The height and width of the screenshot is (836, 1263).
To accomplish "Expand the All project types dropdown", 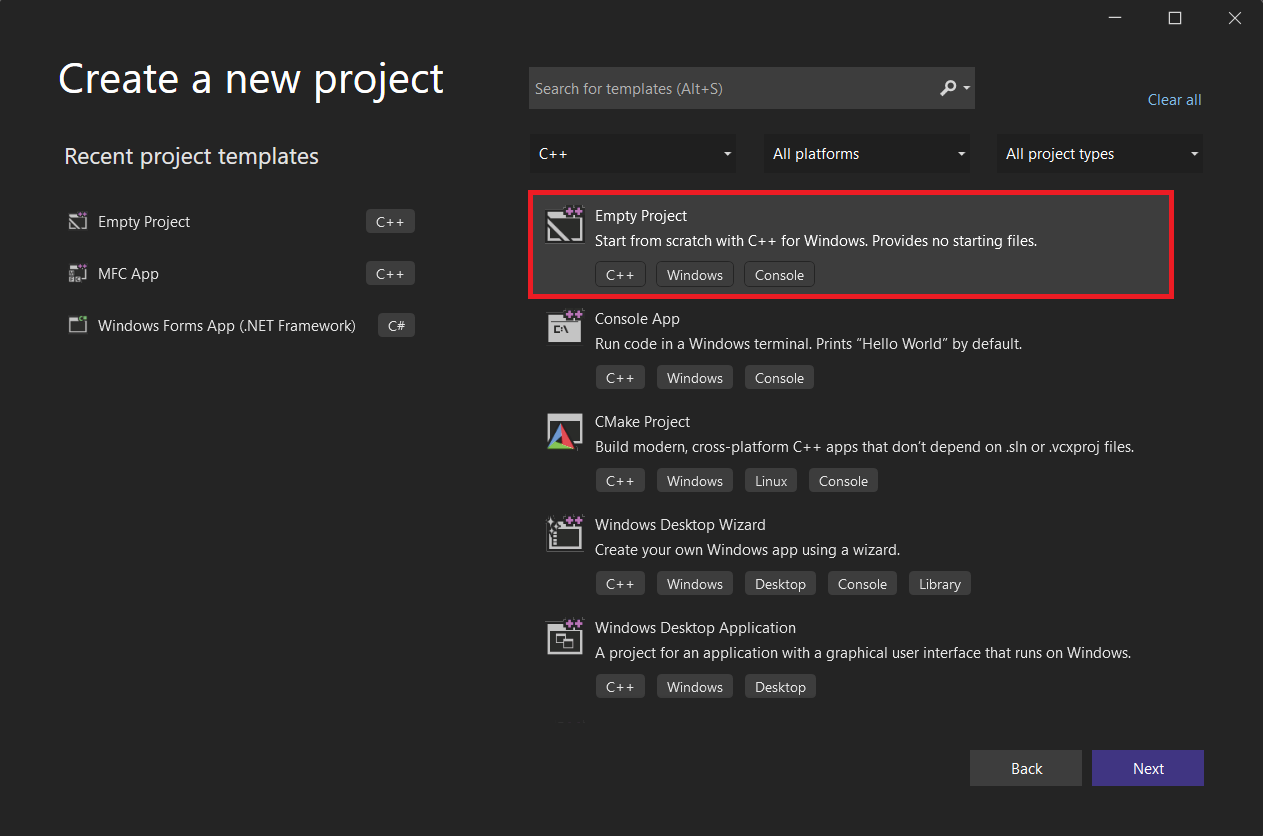I will [1100, 154].
